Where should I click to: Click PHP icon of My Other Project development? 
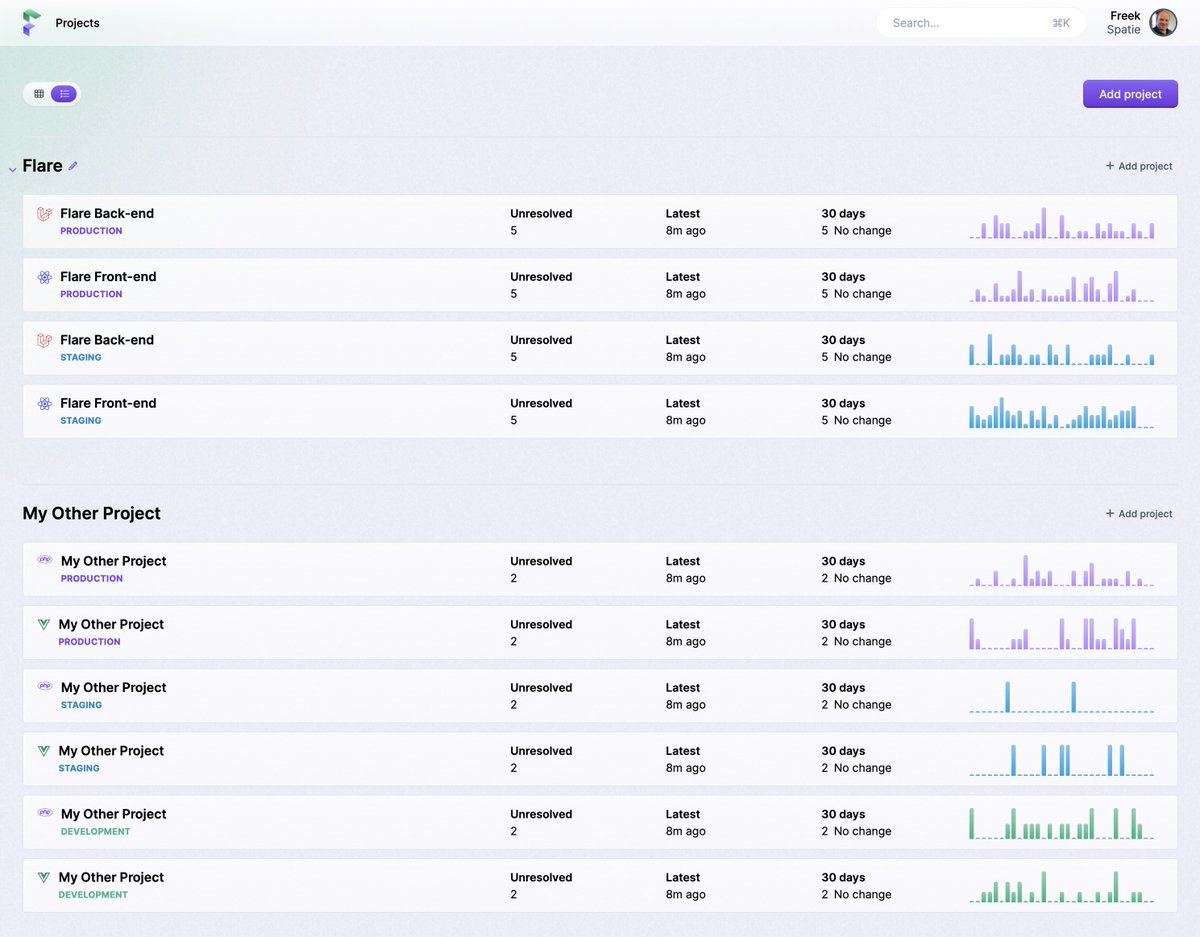tap(45, 813)
